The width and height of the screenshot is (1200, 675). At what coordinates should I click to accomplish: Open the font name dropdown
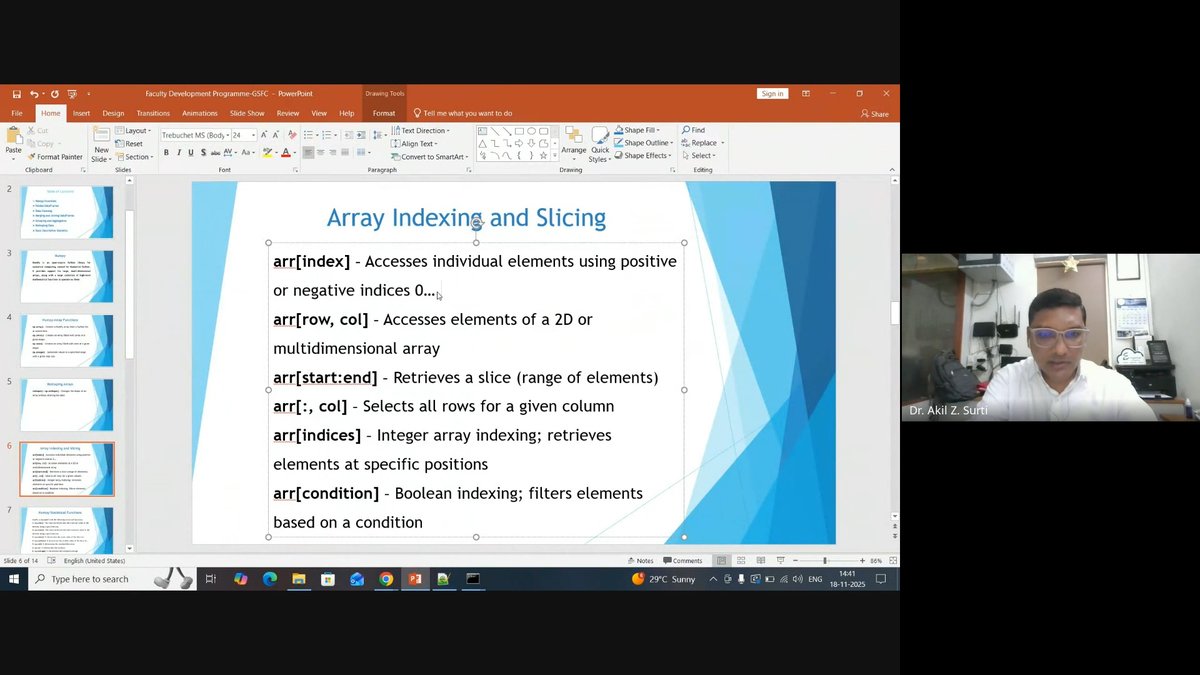coord(228,135)
